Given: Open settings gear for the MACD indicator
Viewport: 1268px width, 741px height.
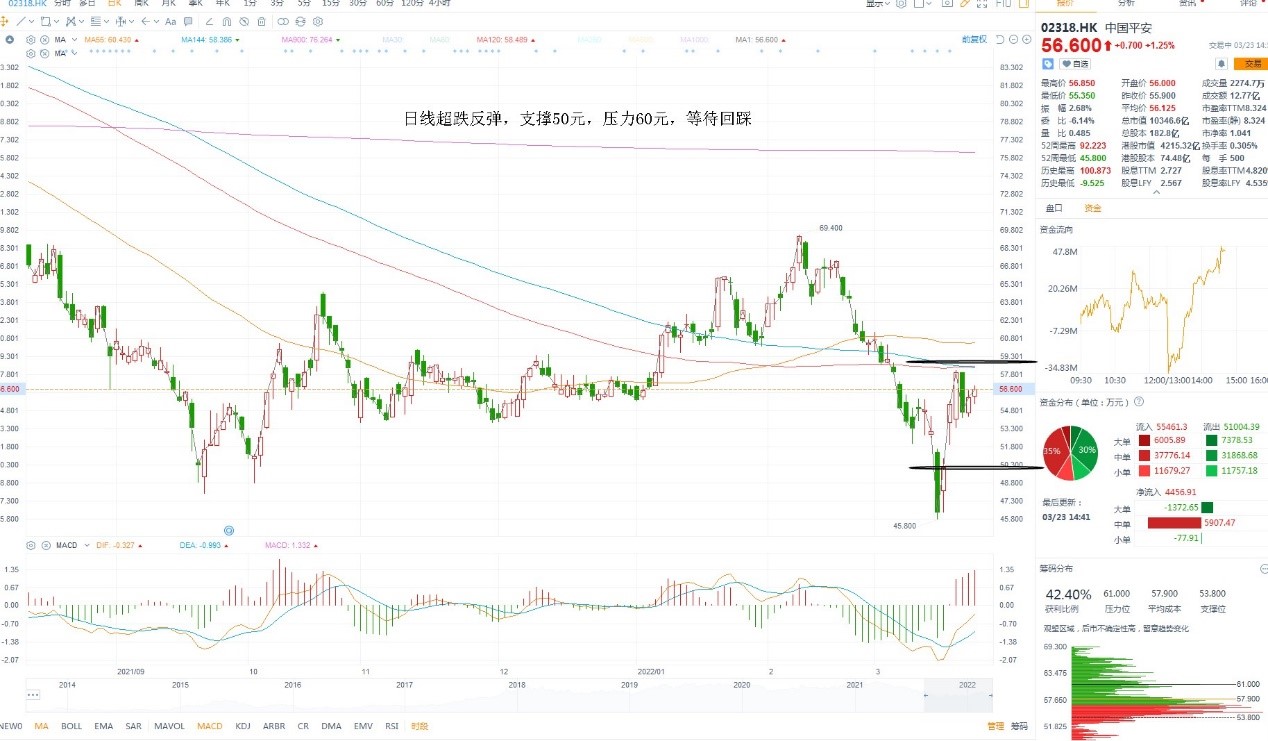Looking at the screenshot, I should point(30,545).
